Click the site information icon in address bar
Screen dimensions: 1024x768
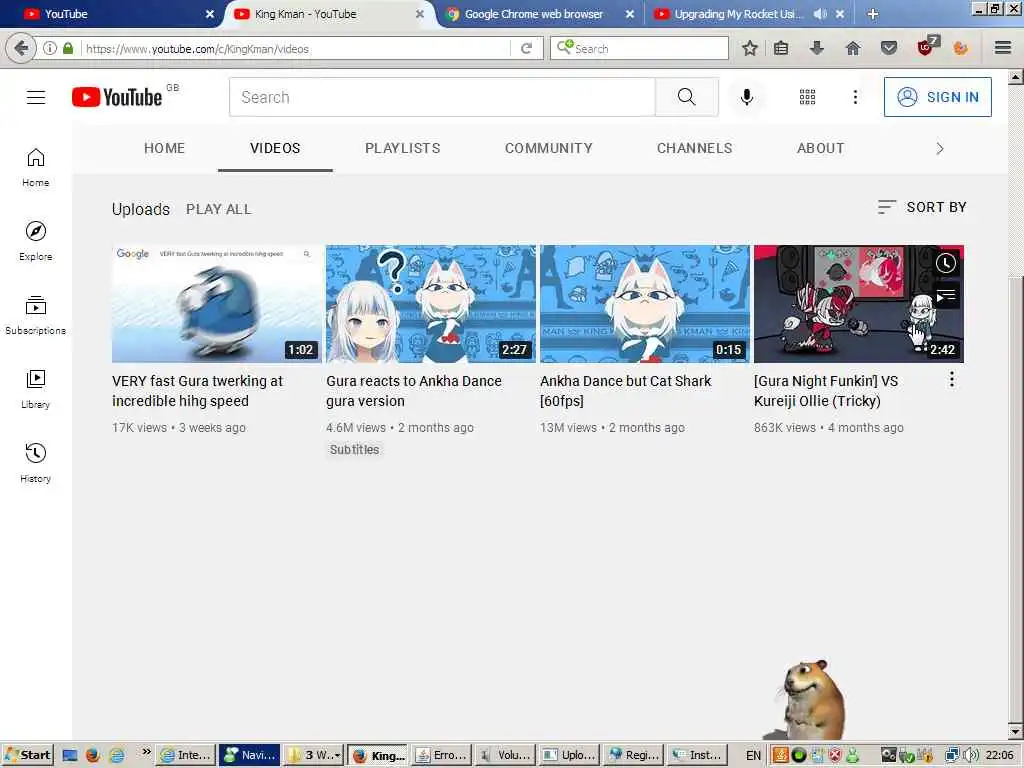[x=50, y=48]
